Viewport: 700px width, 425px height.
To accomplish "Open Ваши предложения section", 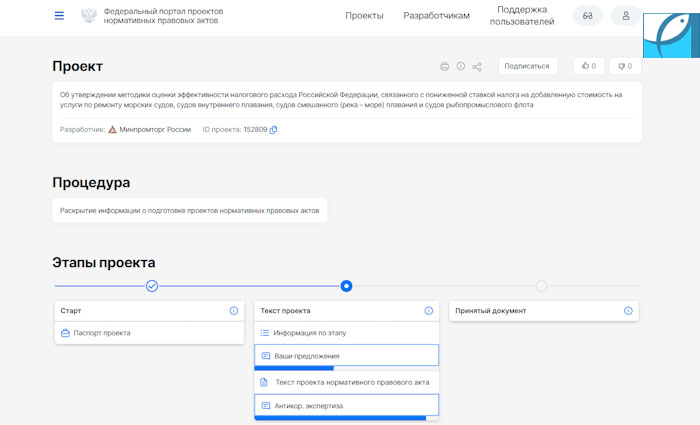I will (x=346, y=355).
